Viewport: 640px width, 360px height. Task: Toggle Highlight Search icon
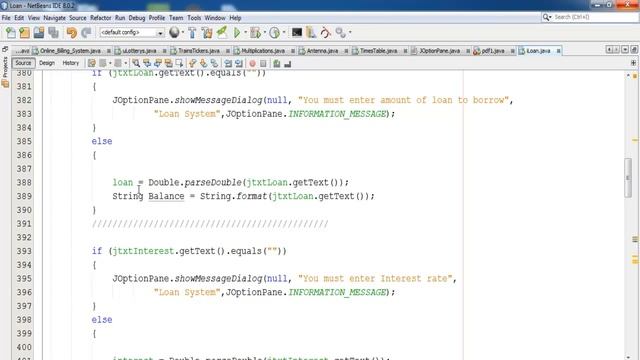[168, 63]
